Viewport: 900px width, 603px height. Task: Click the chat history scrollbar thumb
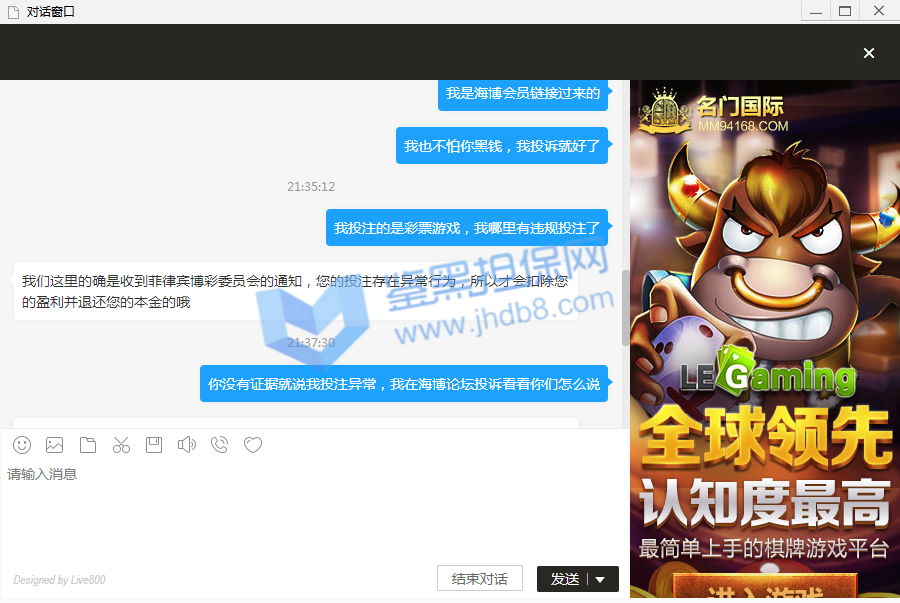[626, 305]
